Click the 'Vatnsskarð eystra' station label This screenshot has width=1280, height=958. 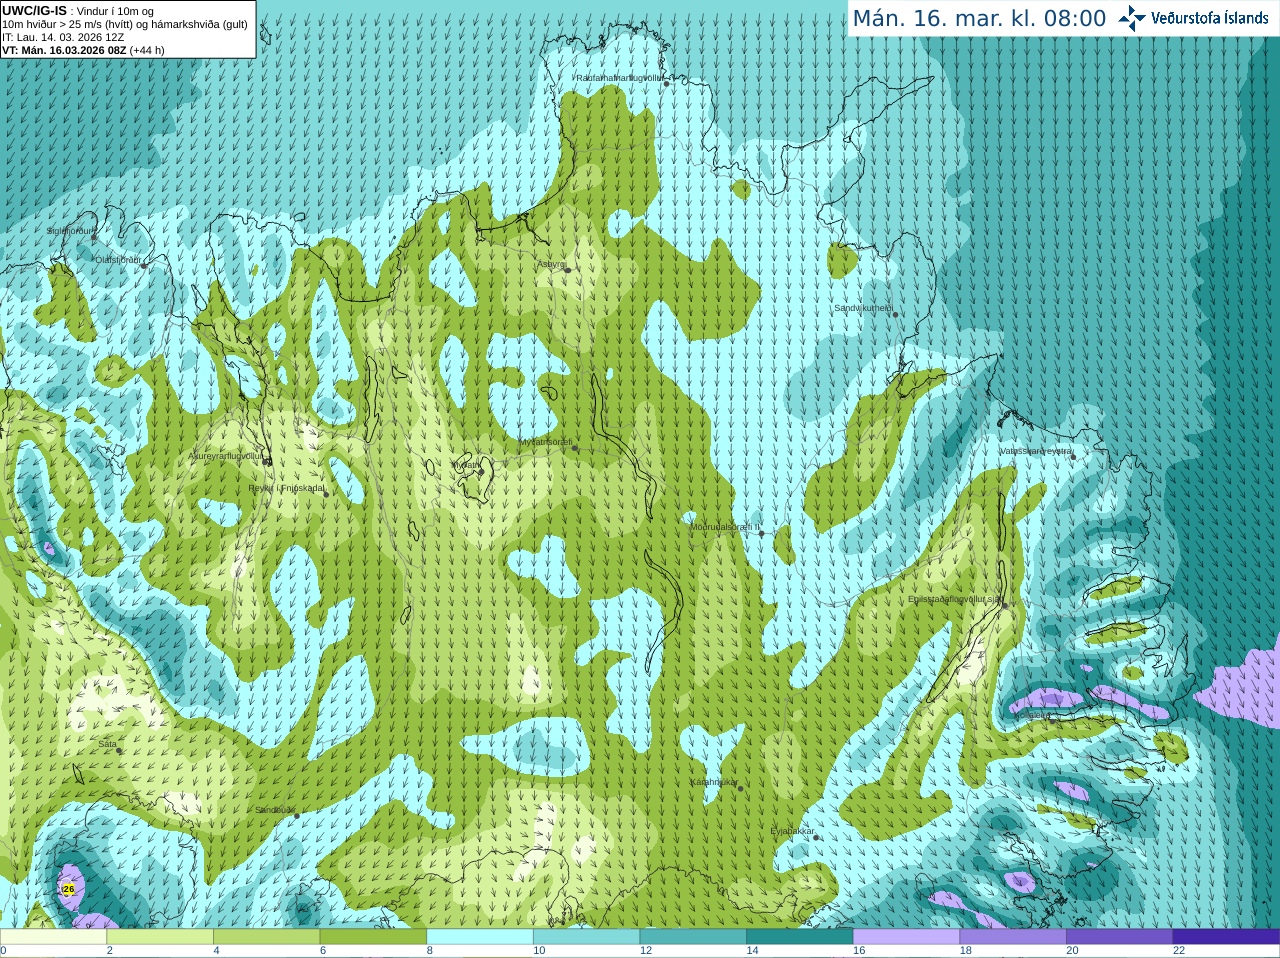point(1036,451)
